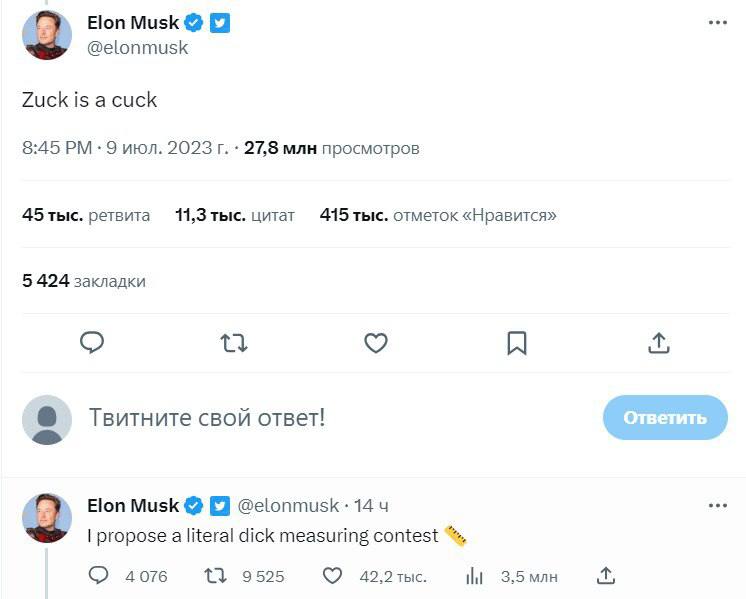
Task: Click the blue verified badge in main tweet header
Action: point(195,23)
